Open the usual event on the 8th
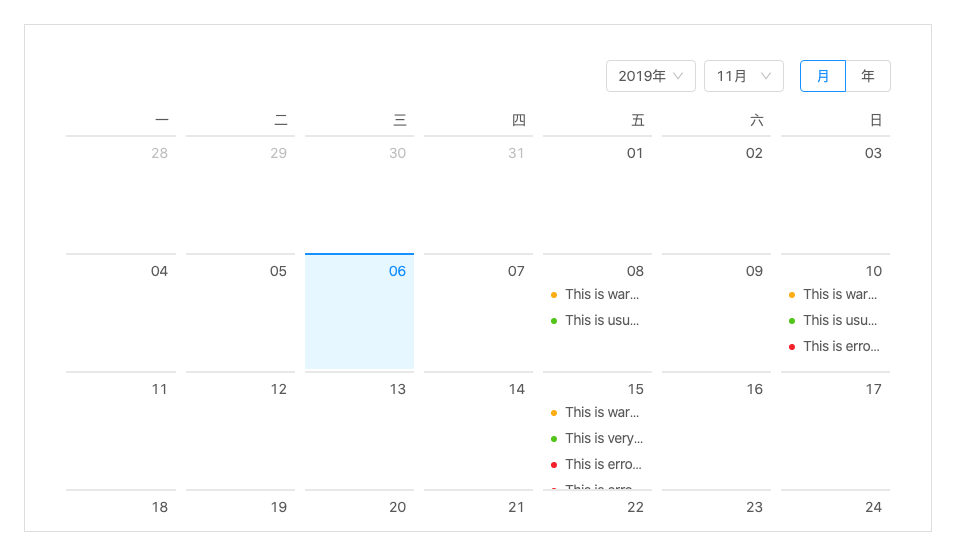 coord(601,320)
